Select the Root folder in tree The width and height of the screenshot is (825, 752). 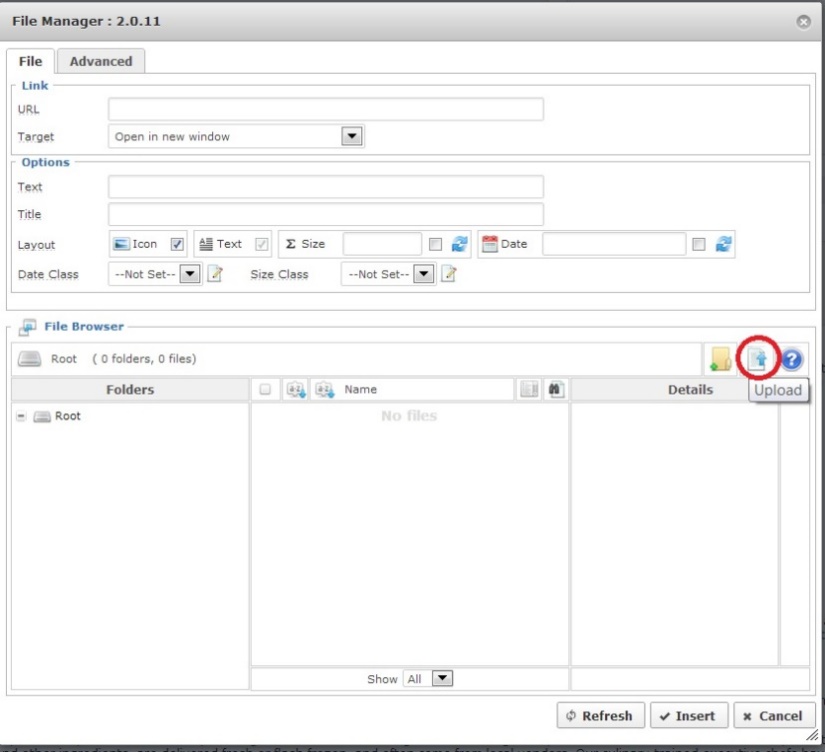click(x=67, y=416)
